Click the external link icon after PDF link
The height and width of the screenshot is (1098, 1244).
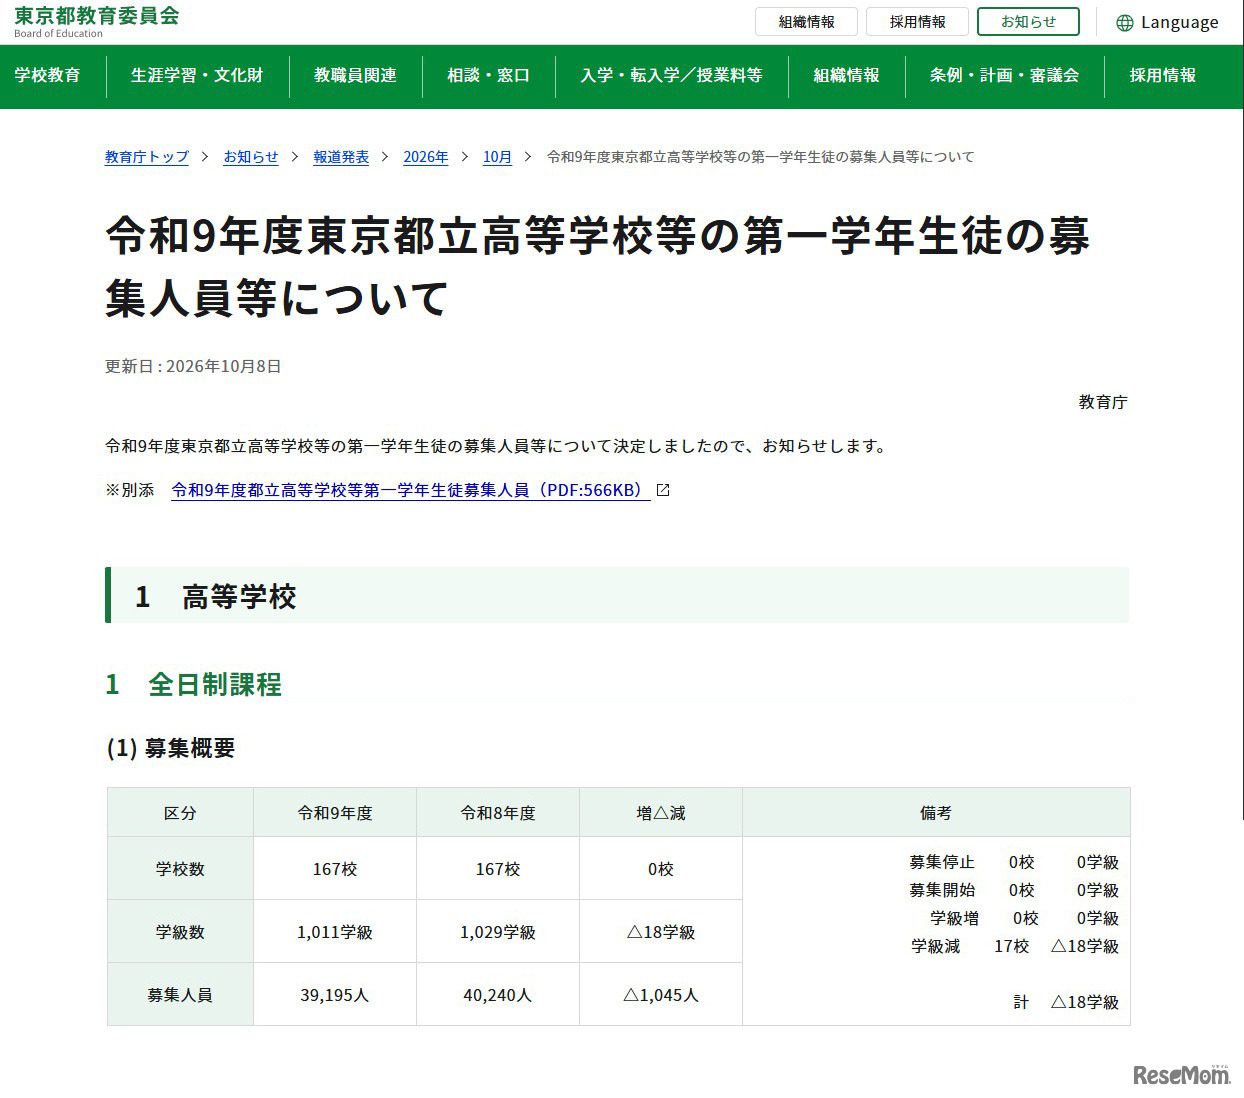(662, 490)
